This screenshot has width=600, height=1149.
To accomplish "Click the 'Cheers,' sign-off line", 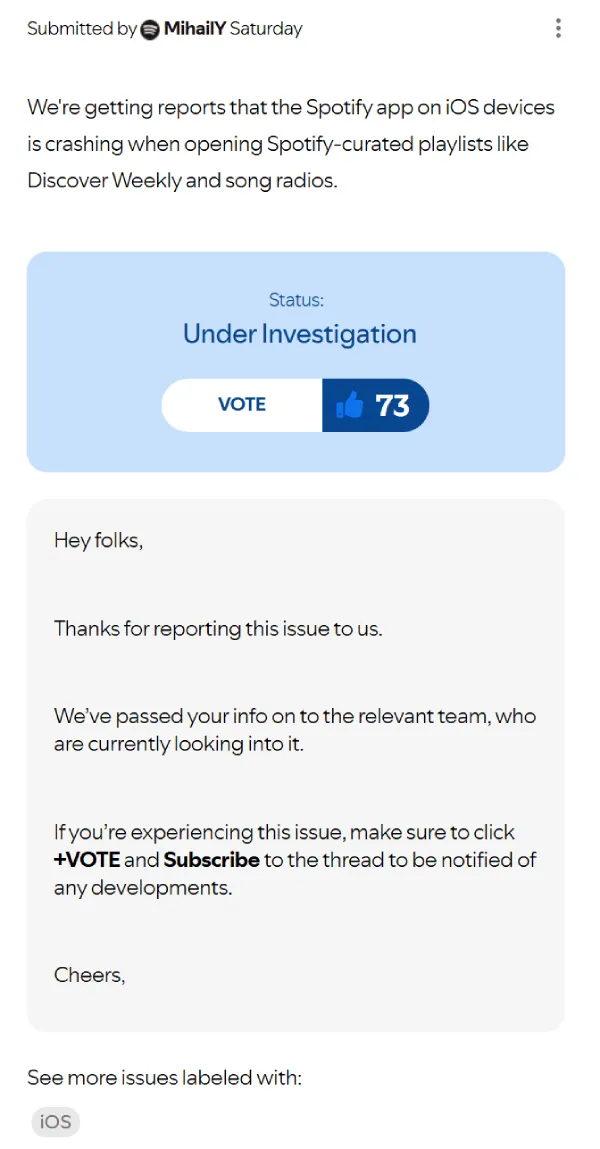I will pyautogui.click(x=89, y=975).
